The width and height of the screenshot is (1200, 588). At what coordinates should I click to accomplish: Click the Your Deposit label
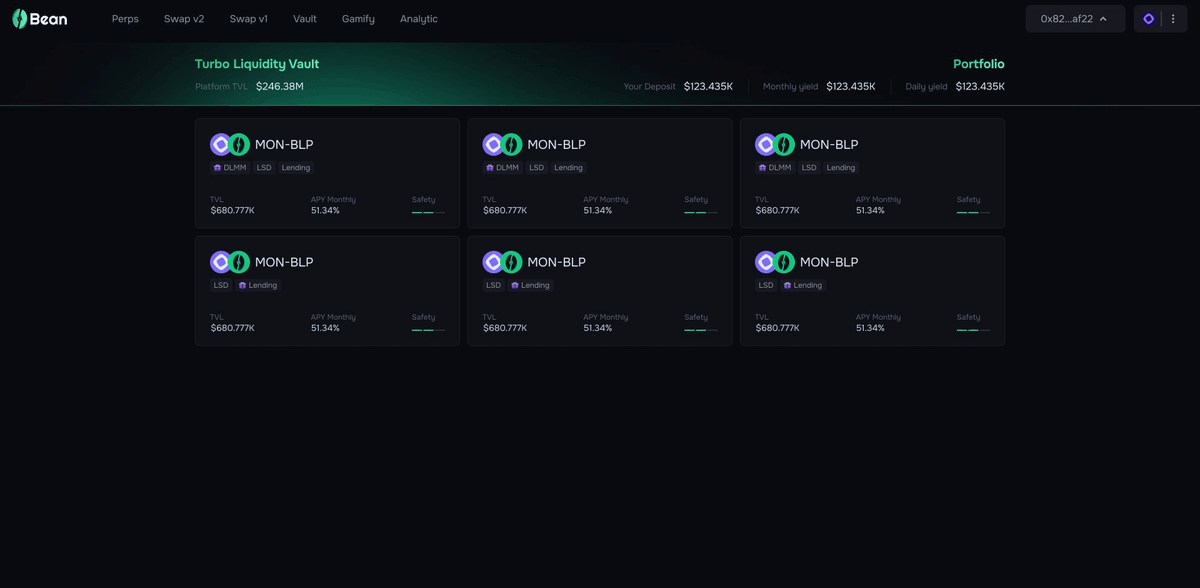[650, 87]
